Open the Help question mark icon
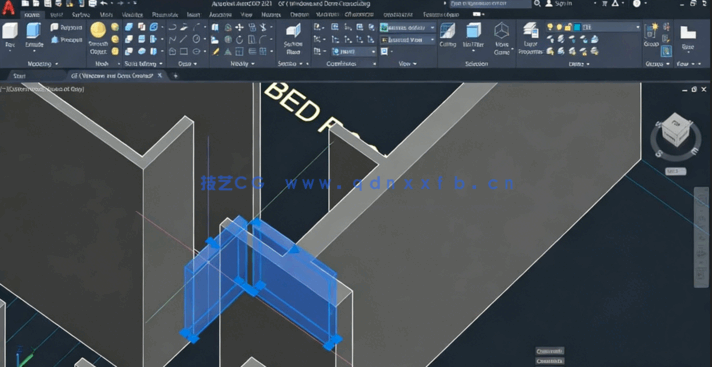 [637, 4]
